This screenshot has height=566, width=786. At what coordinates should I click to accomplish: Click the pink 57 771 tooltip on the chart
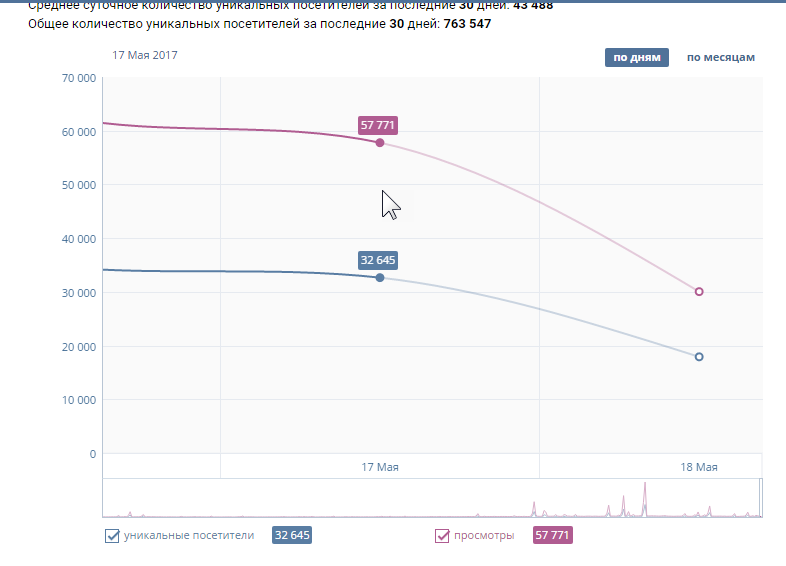tap(379, 126)
